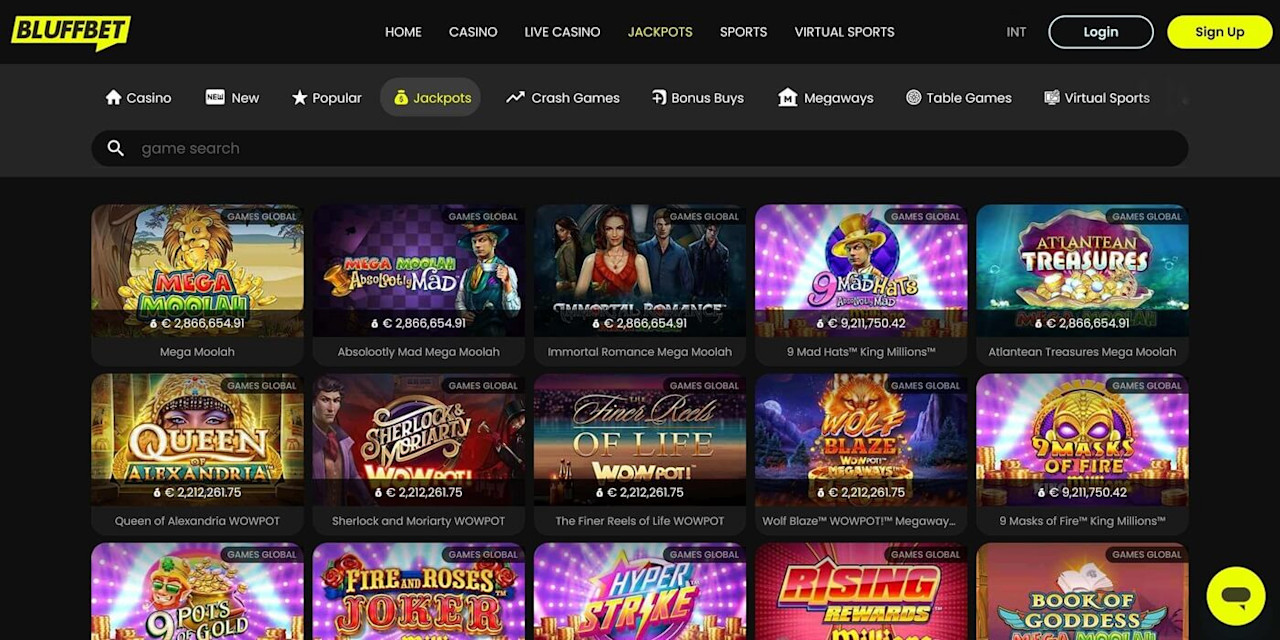
Task: Click the BluffBet logo
Action: click(71, 32)
